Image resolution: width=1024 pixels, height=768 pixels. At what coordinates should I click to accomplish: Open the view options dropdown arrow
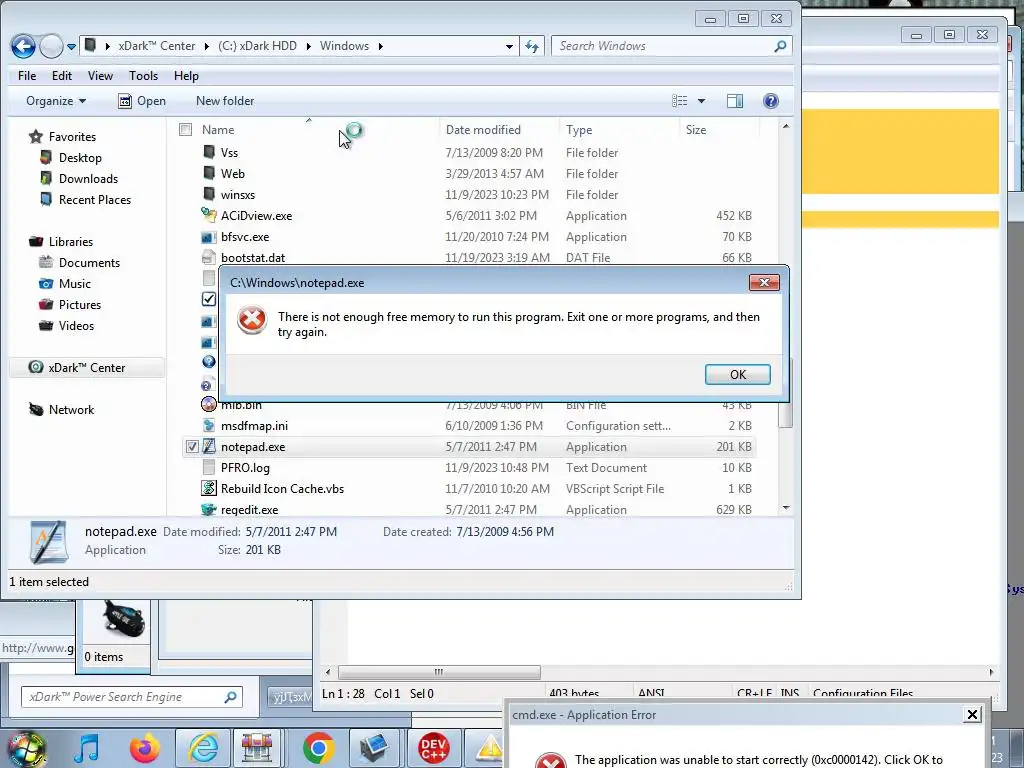(x=701, y=101)
